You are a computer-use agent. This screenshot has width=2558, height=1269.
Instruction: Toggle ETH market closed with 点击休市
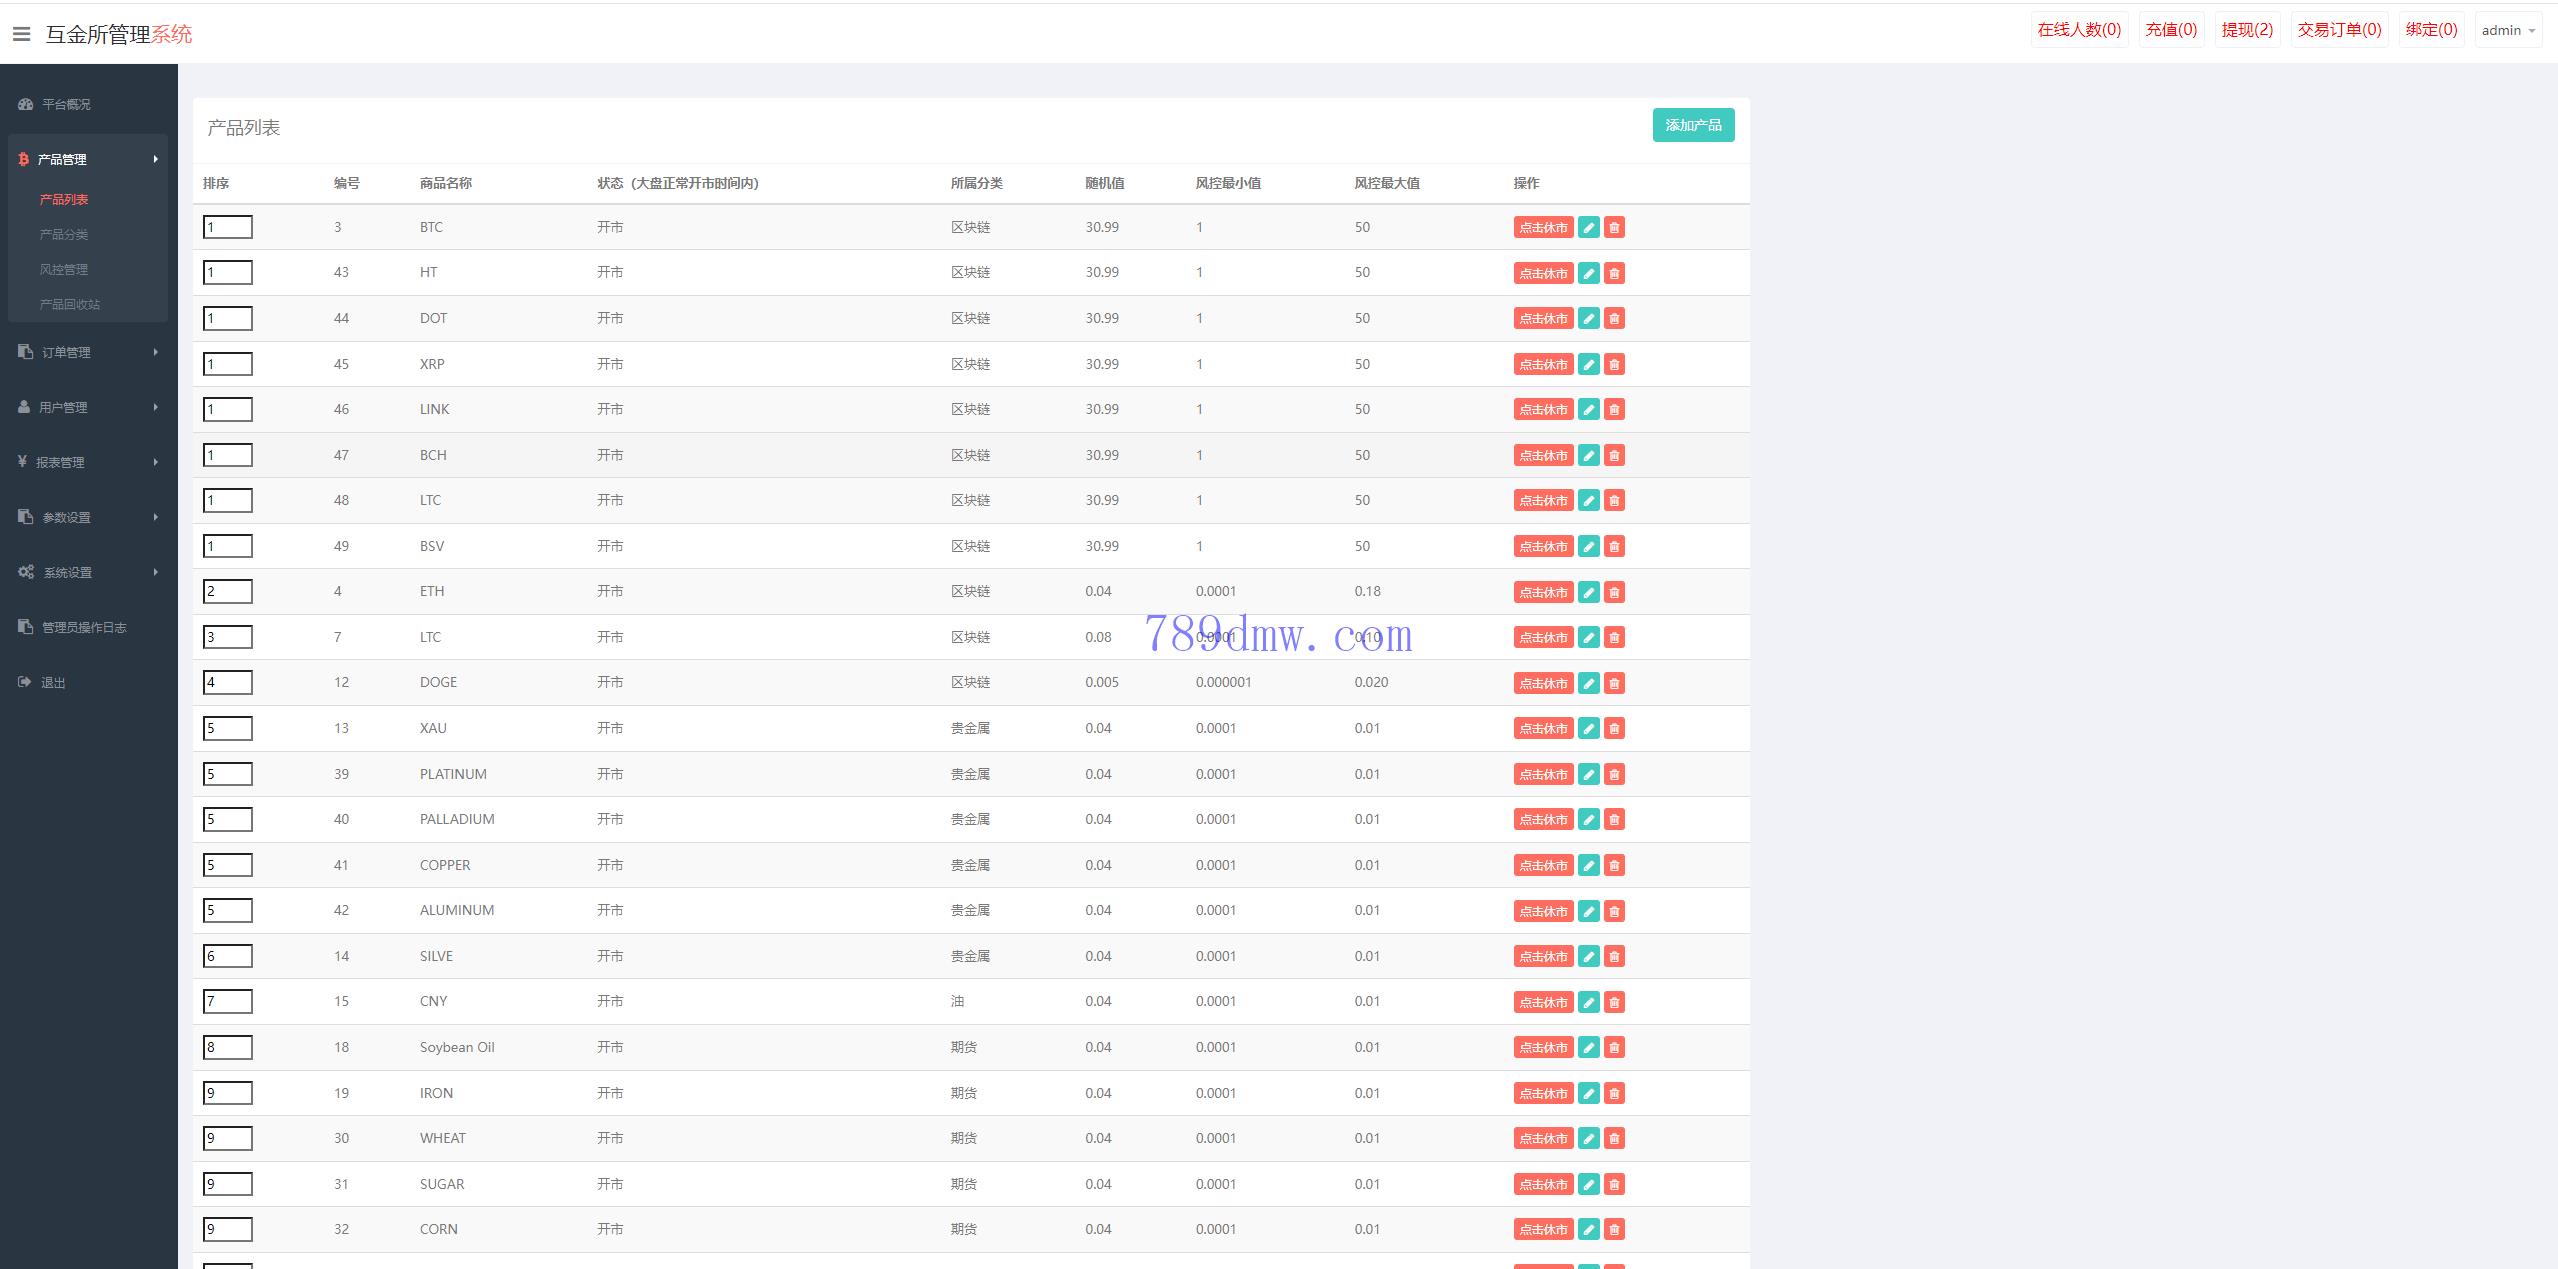[1543, 592]
